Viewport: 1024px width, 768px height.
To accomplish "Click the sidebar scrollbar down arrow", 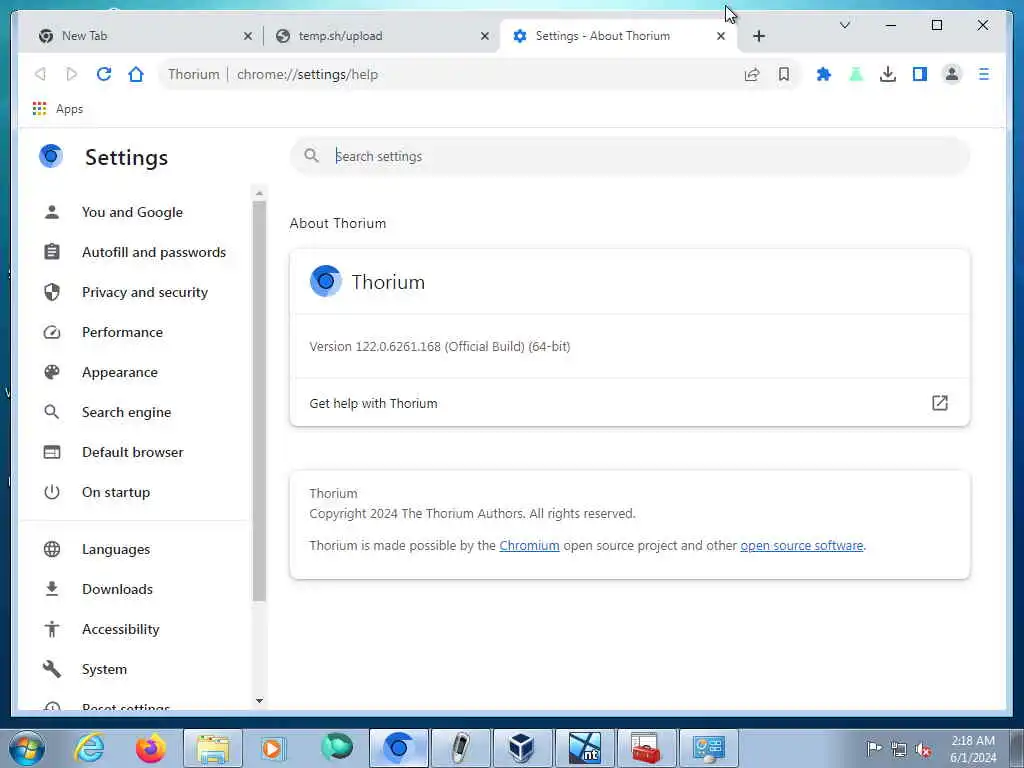I will 259,701.
